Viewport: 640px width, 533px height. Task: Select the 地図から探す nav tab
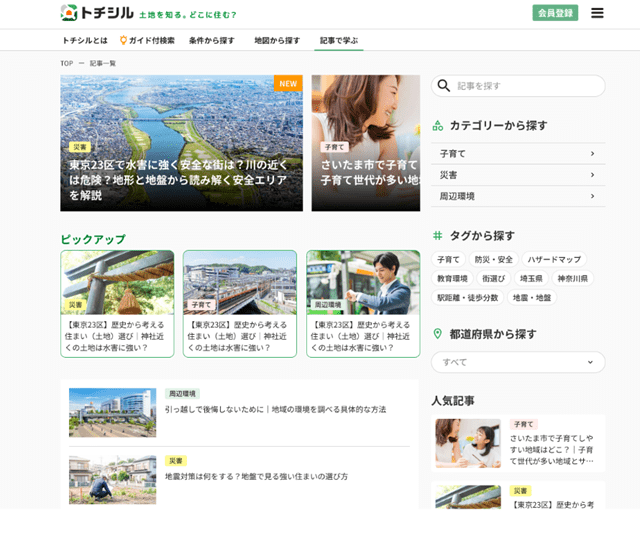277,41
